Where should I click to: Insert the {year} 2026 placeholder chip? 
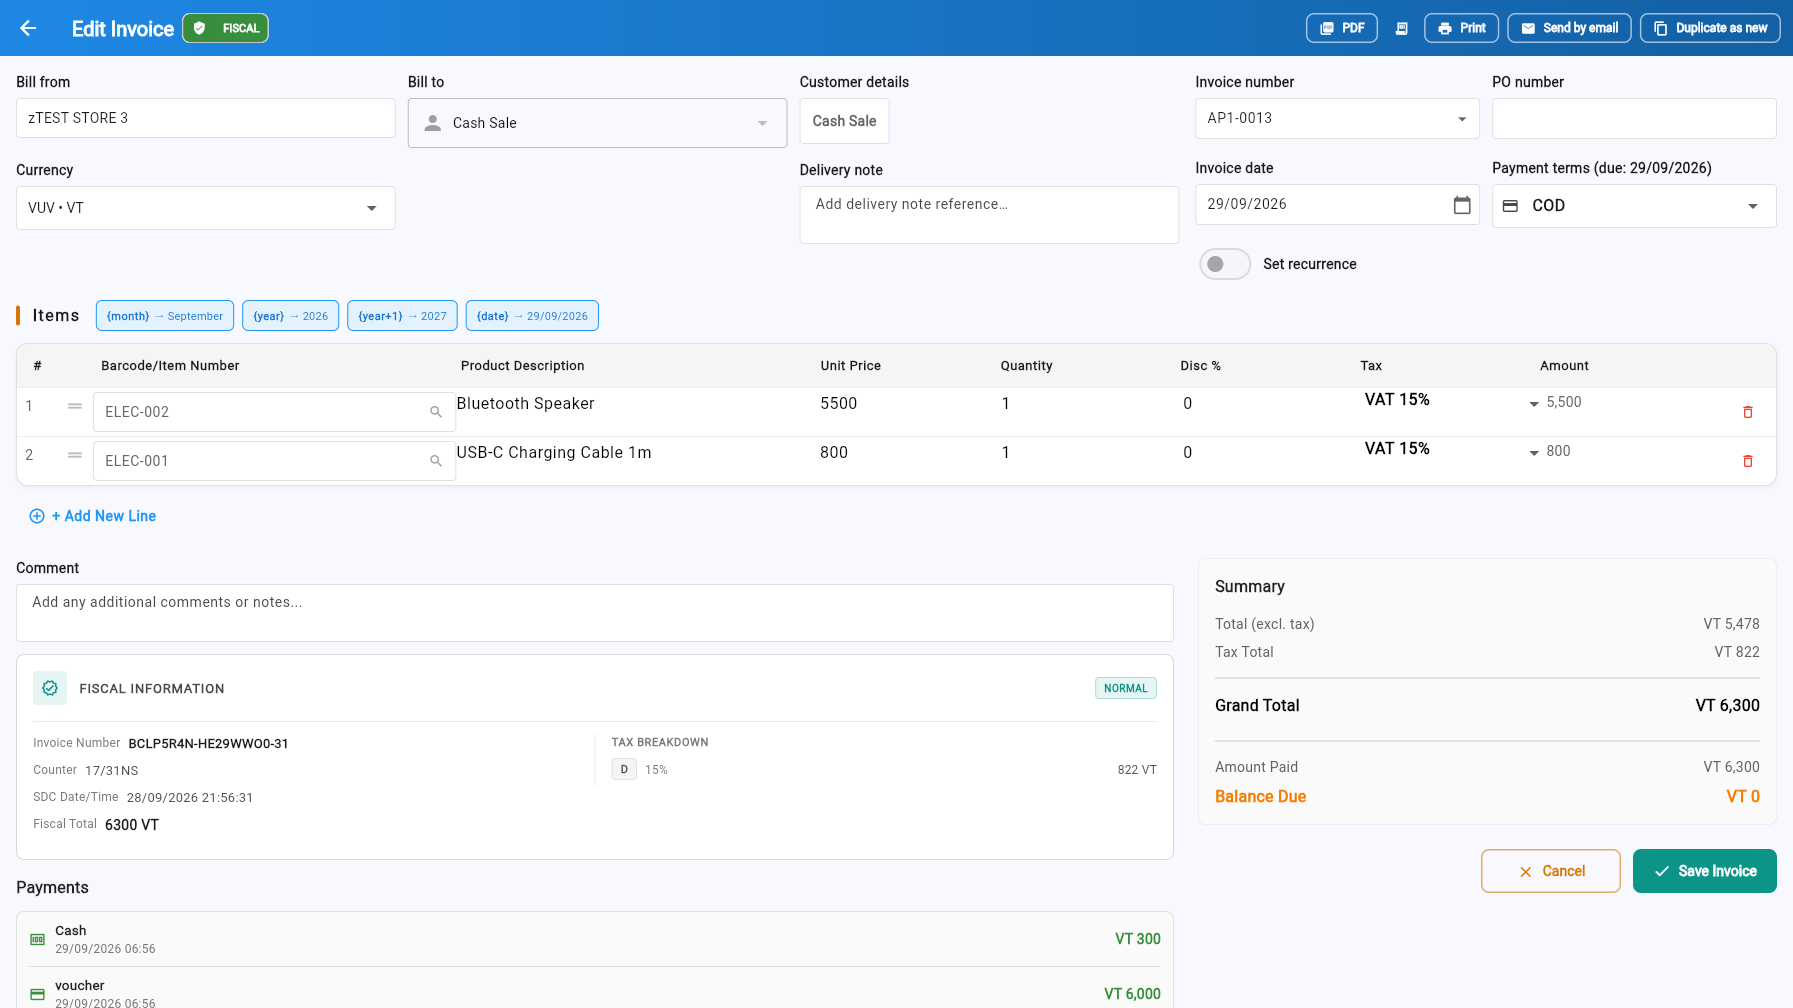pos(291,316)
